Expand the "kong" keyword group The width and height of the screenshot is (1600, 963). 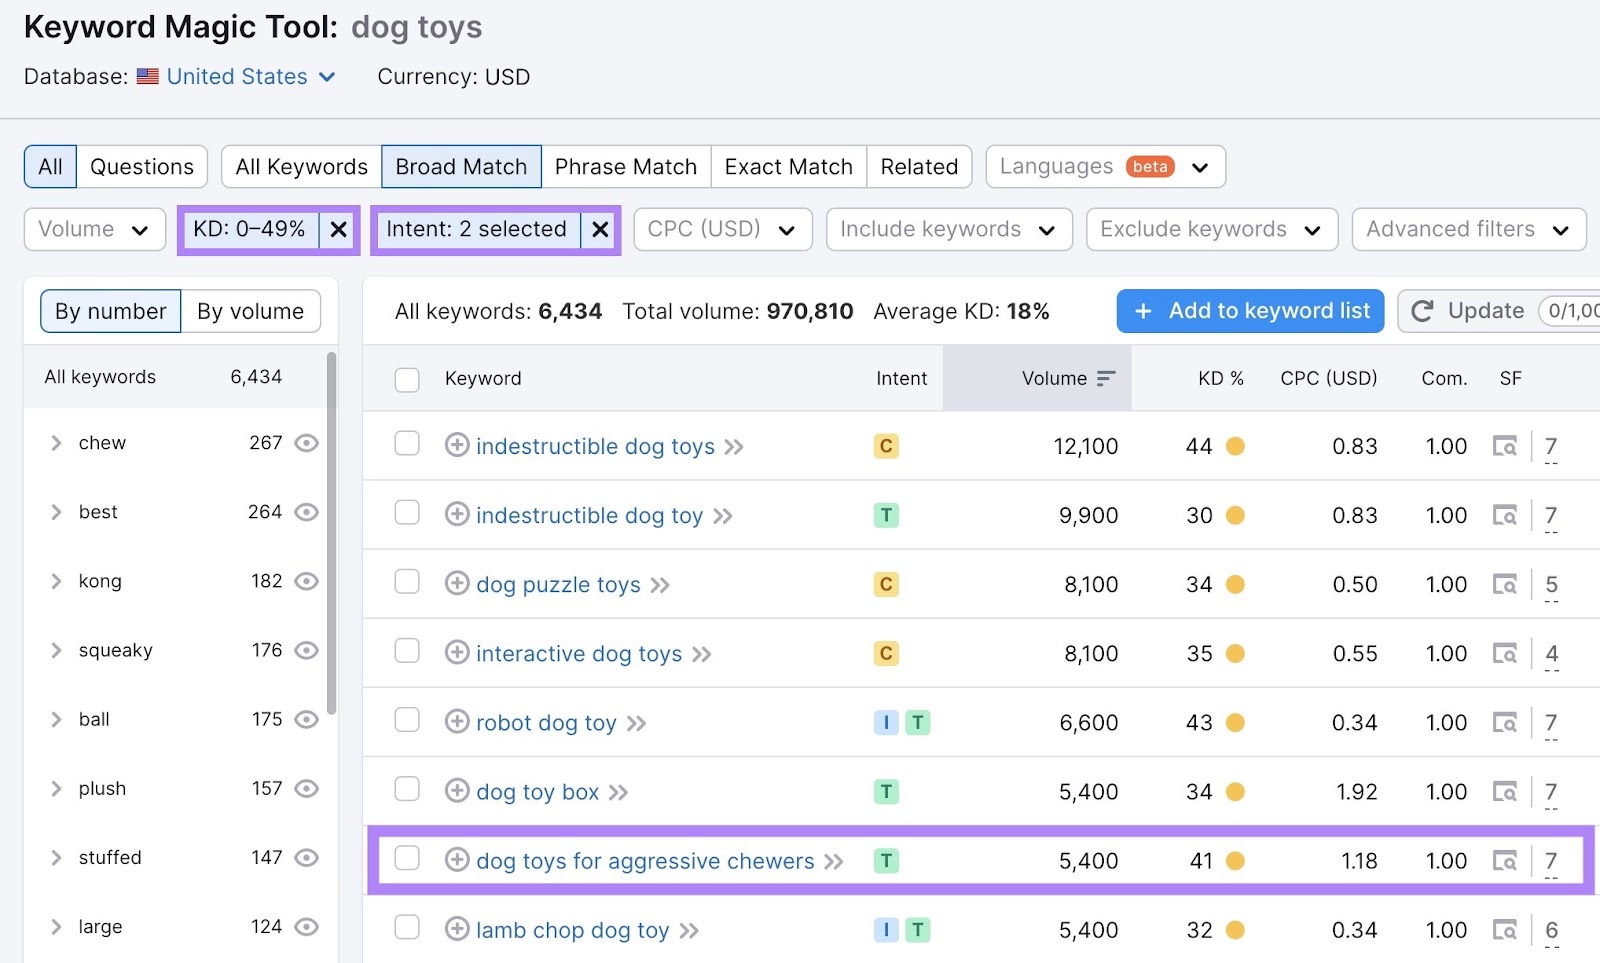(56, 581)
